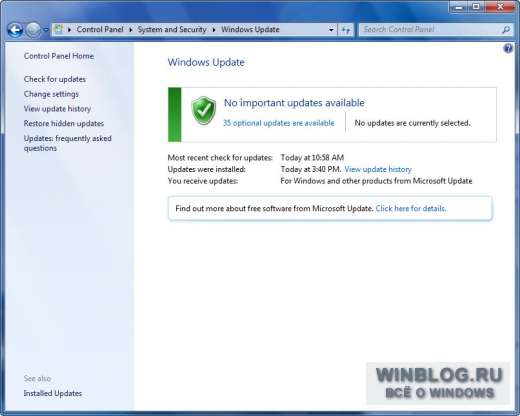Click the magnifier search icon
The image size is (520, 416).
[506, 30]
